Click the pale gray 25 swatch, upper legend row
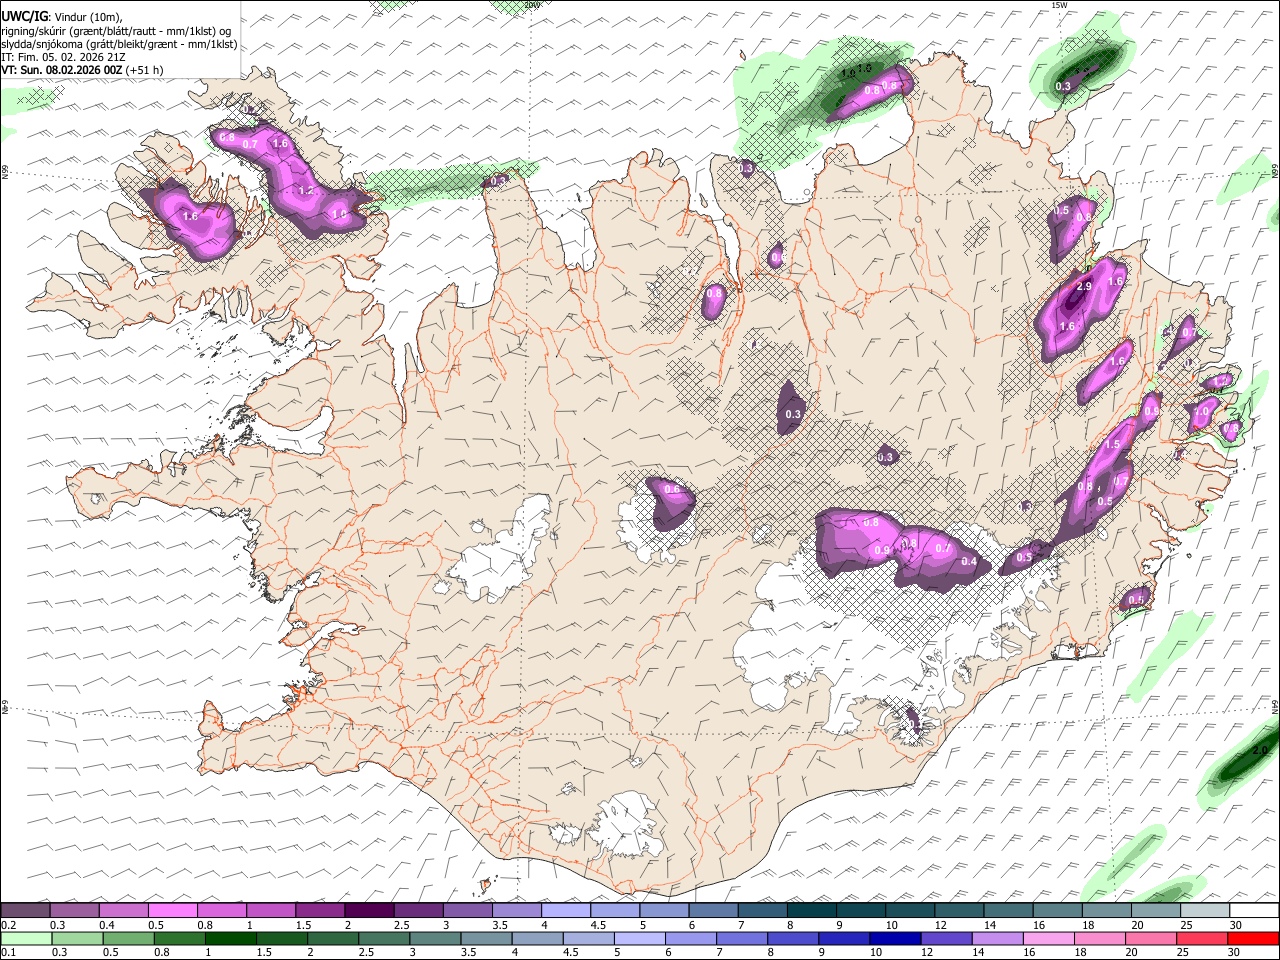1280x960 pixels. coord(1204,911)
